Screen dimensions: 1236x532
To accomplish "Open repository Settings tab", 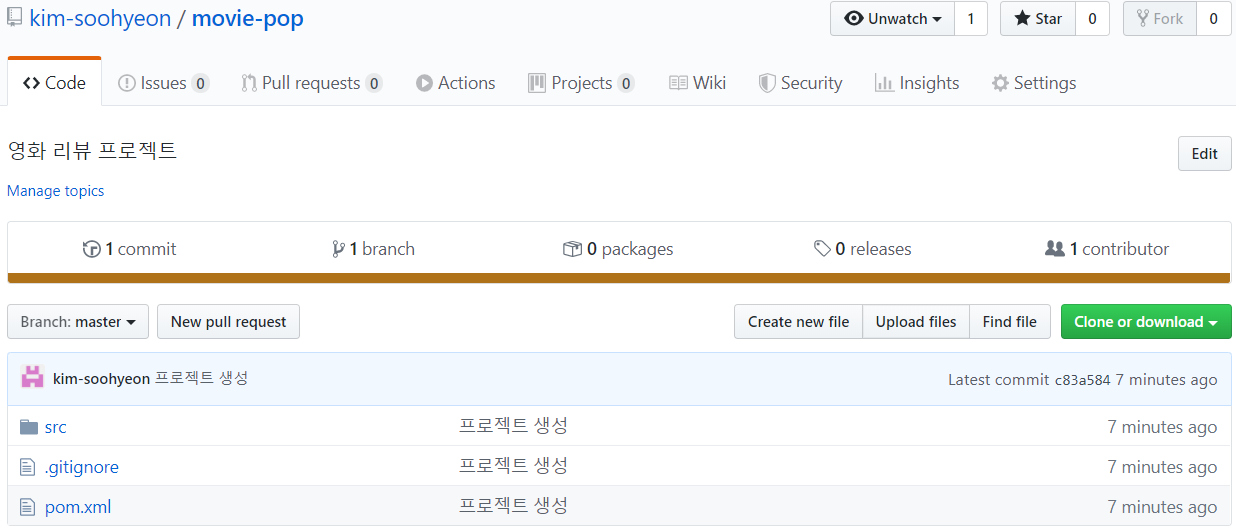I will coord(1034,83).
